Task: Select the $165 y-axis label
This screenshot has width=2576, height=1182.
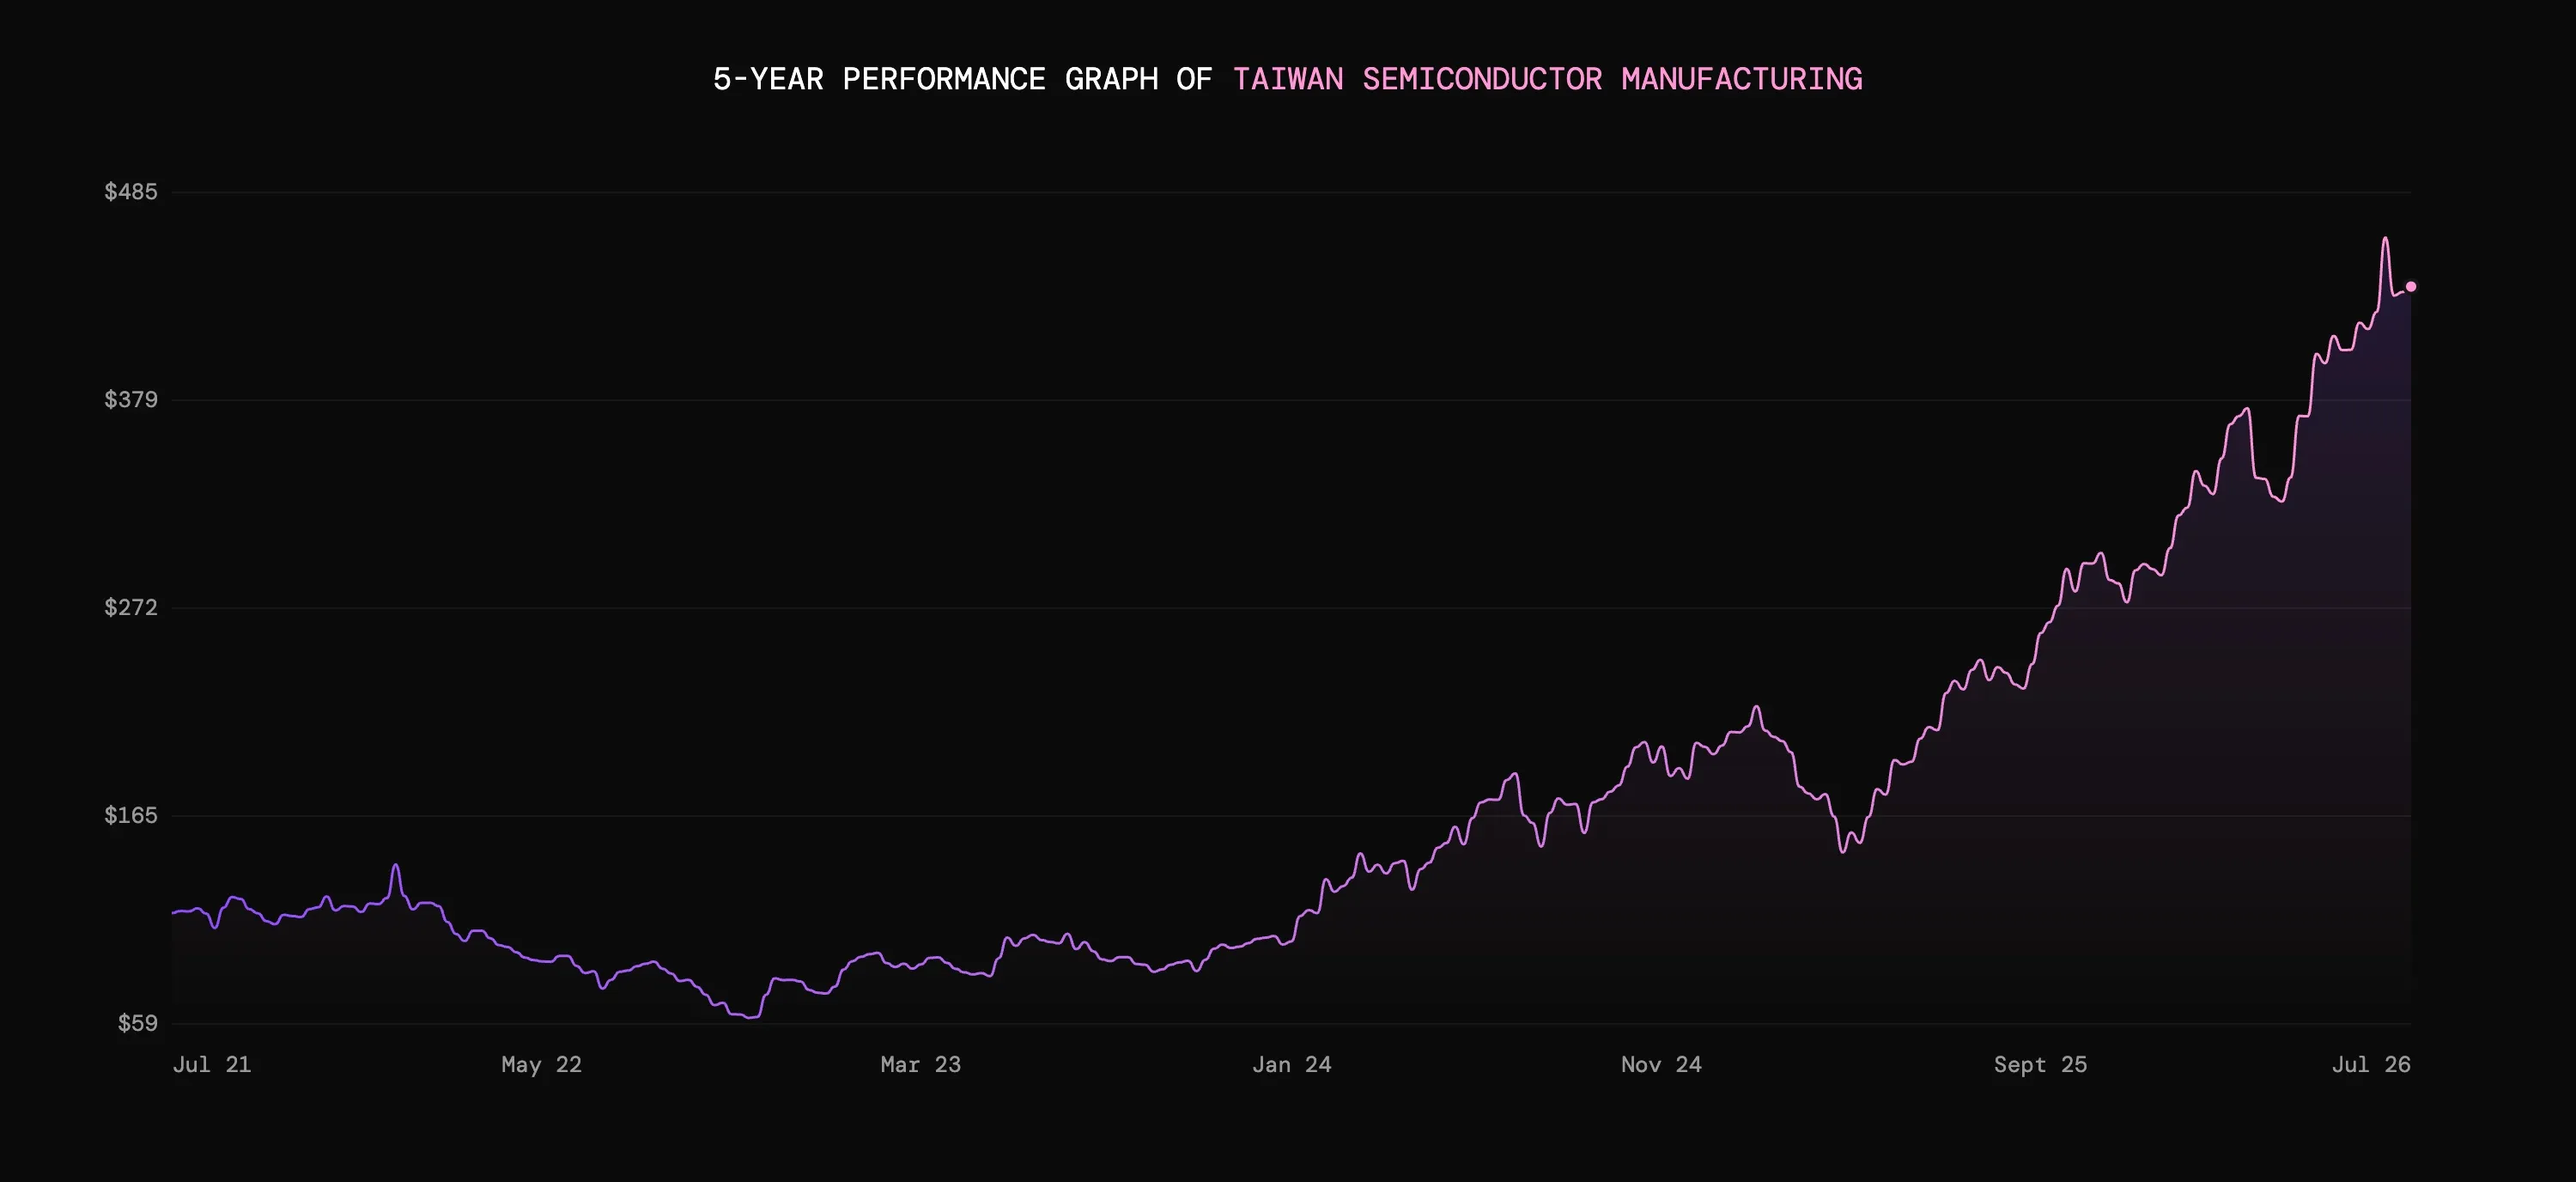Action: [x=131, y=815]
